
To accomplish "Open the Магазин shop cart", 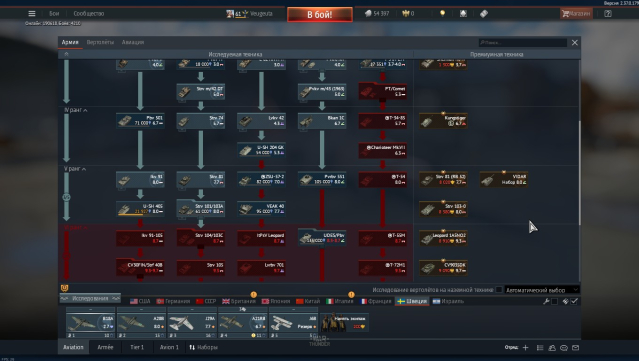I will pos(576,13).
